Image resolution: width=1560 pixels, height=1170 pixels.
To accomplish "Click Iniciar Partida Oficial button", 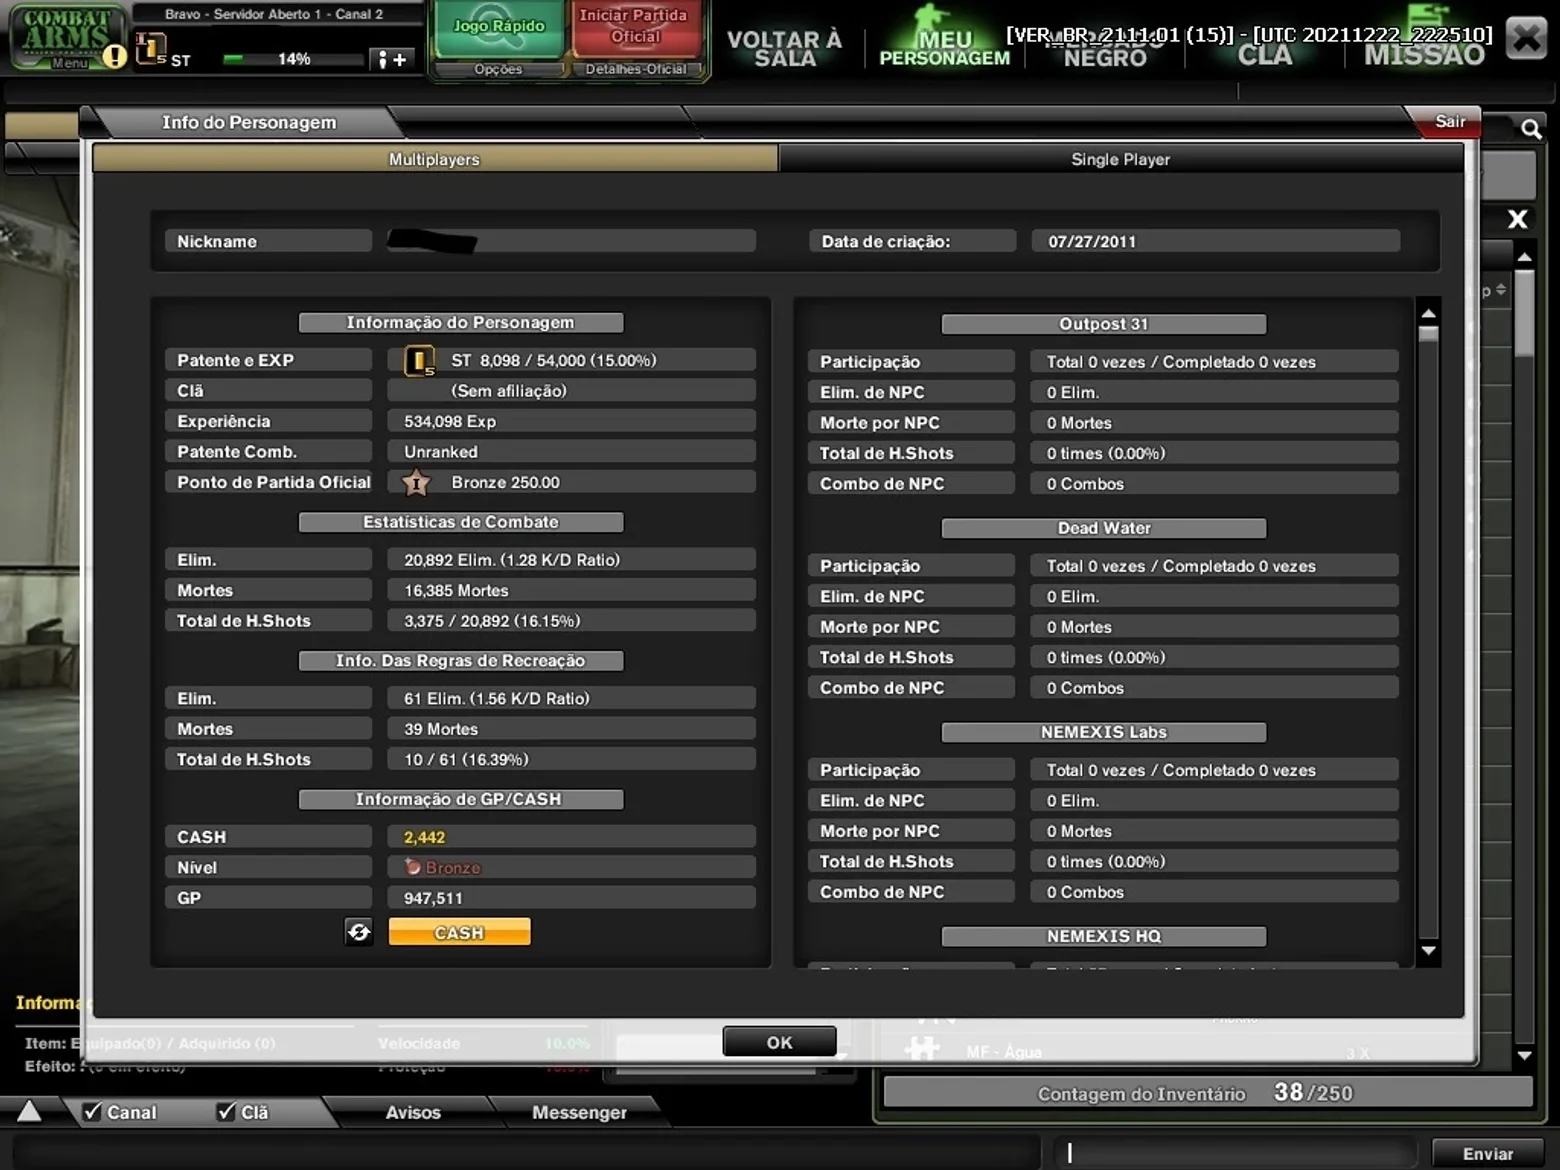I will pyautogui.click(x=634, y=27).
